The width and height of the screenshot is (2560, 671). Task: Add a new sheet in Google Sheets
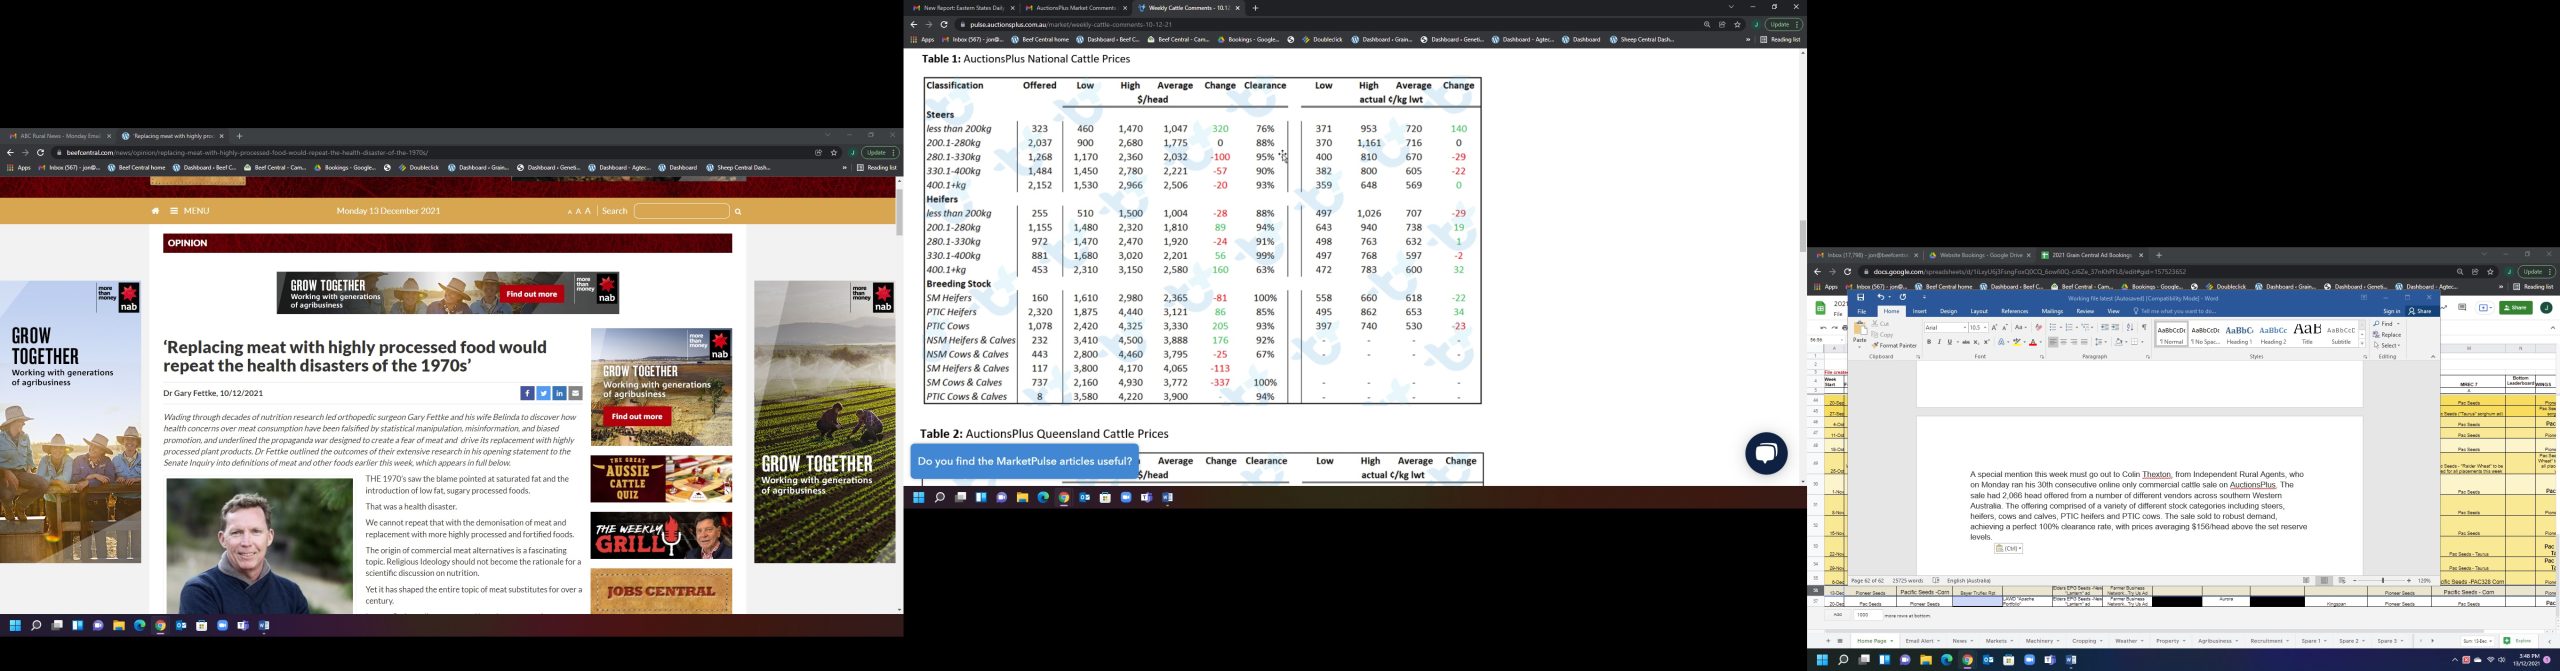[x=1828, y=641]
